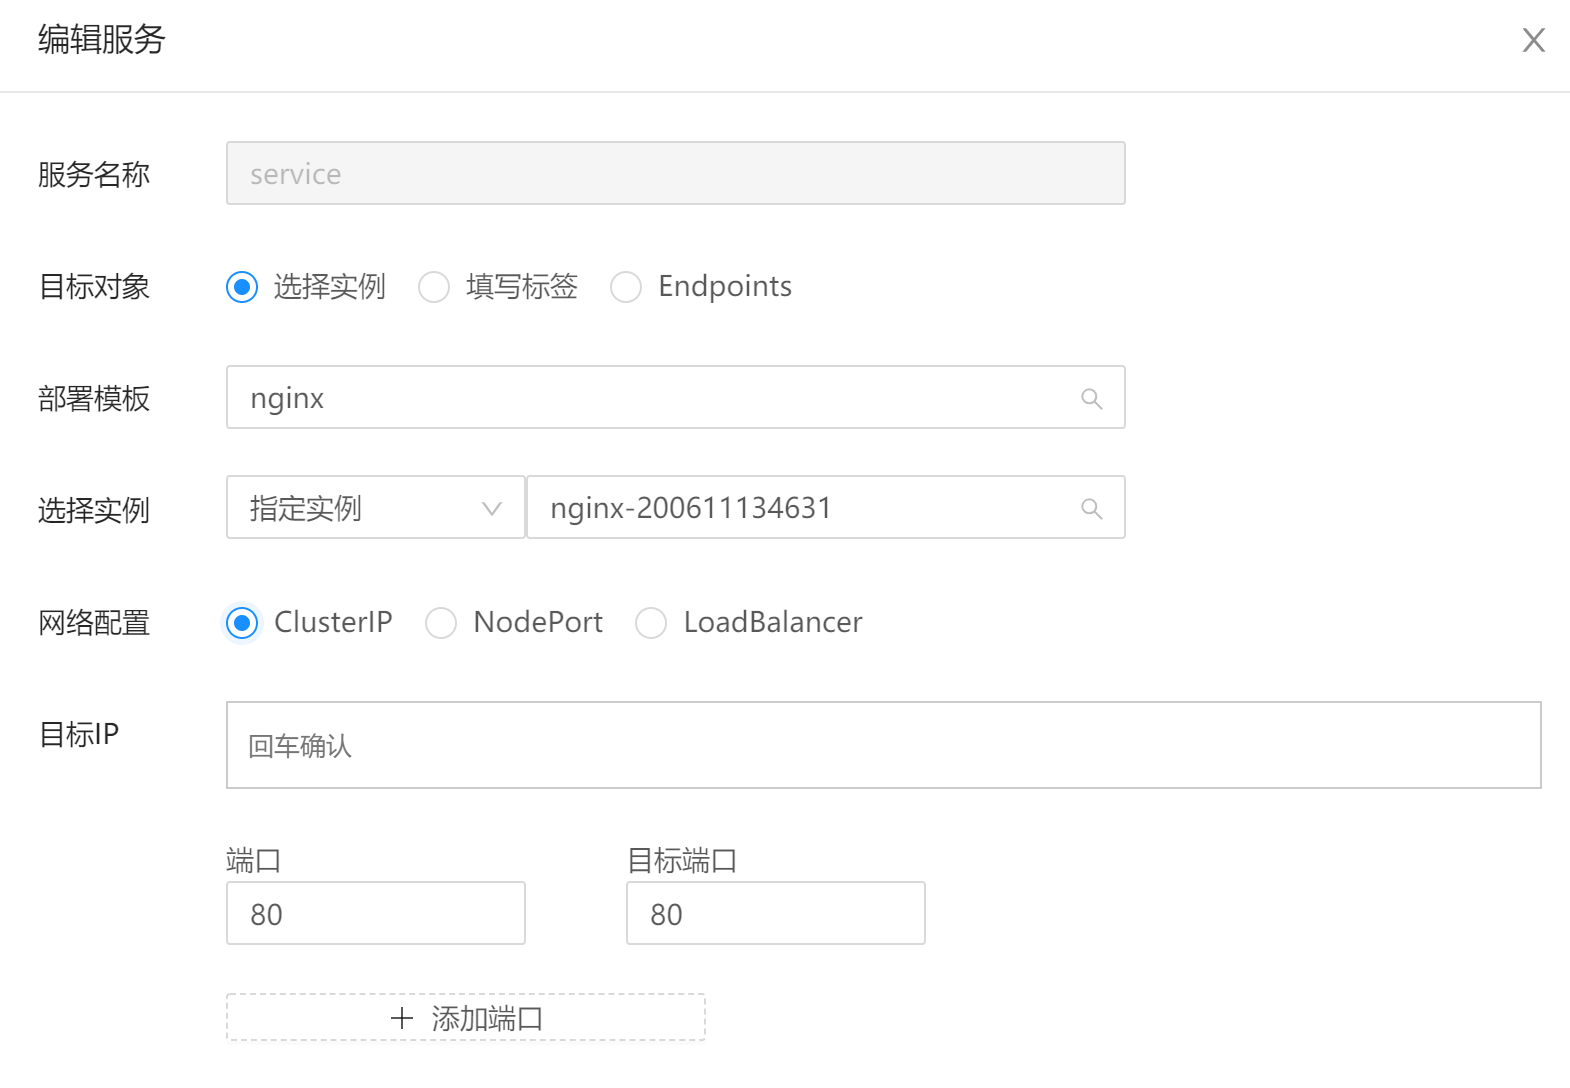The width and height of the screenshot is (1570, 1088).
Task: Select ClusterIP network configuration
Action: [x=242, y=623]
